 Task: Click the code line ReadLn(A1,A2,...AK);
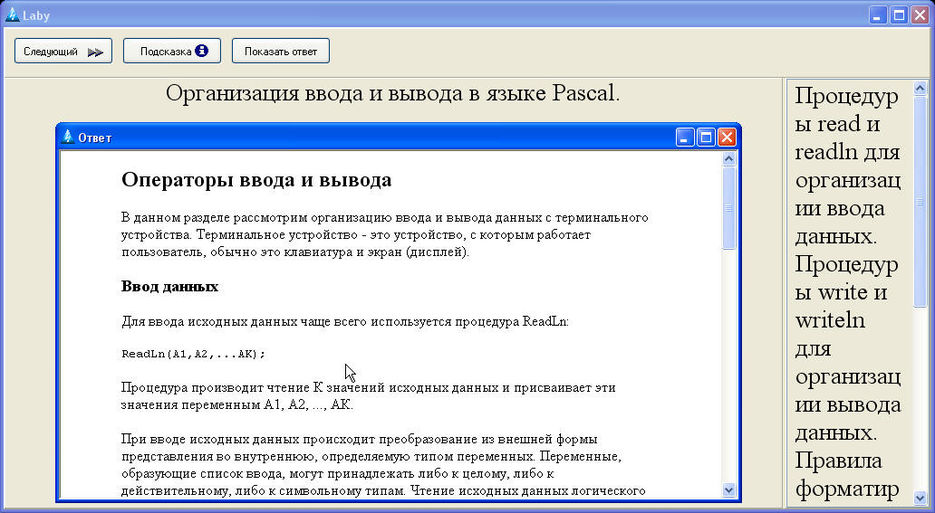(x=193, y=354)
